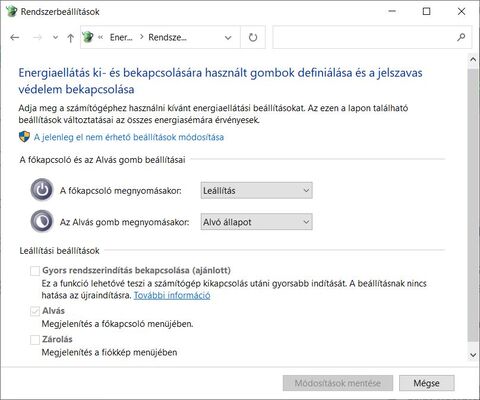Click the shield icon beside the settings link
Viewport: 480px width, 400px height.
24,137
